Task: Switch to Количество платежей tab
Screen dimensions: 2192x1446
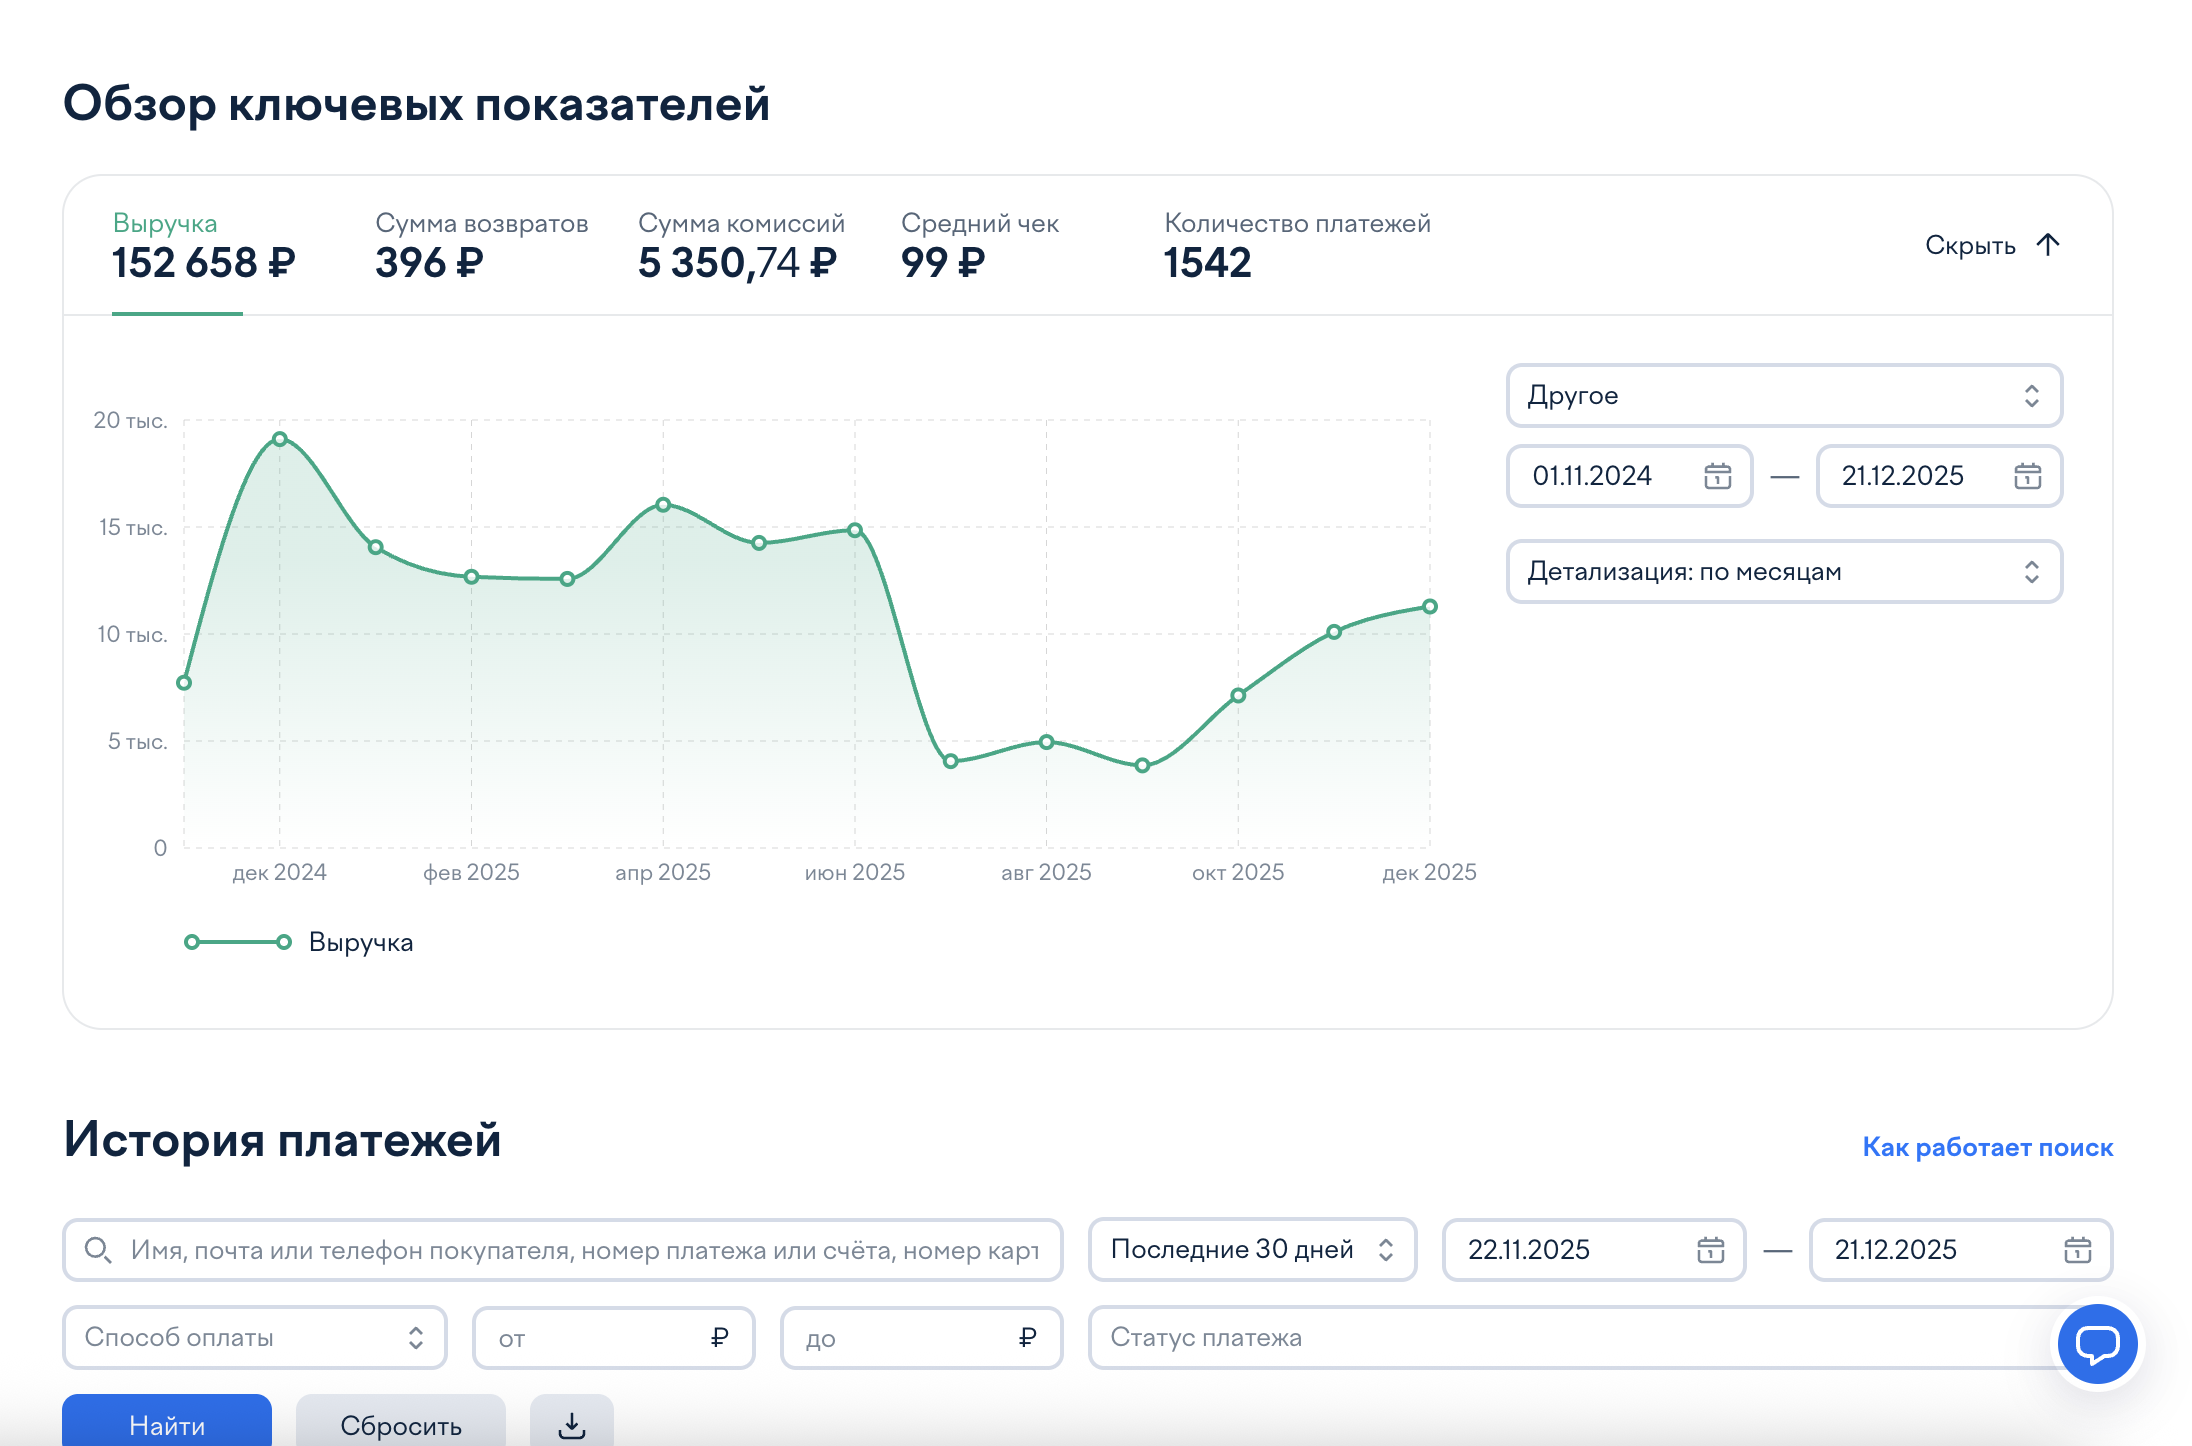Action: tap(1296, 246)
